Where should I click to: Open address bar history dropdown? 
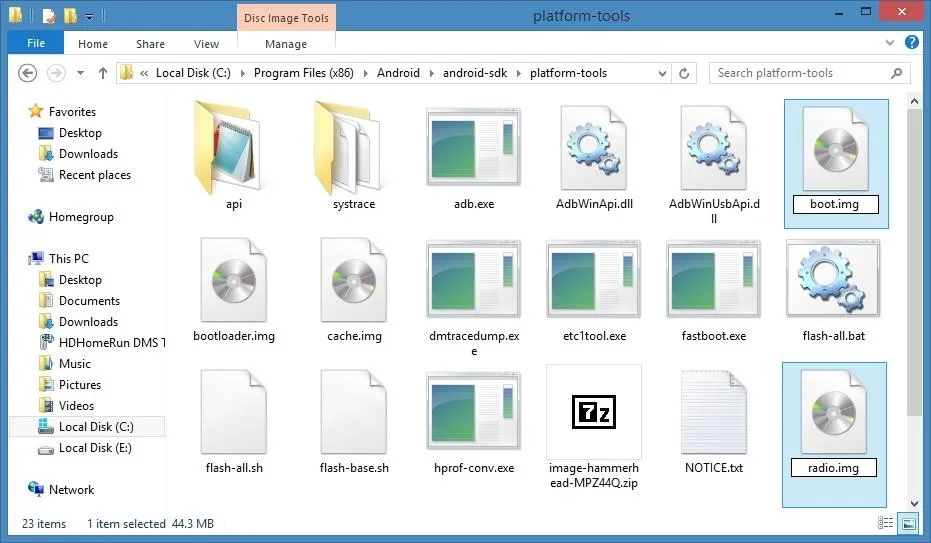(662, 73)
